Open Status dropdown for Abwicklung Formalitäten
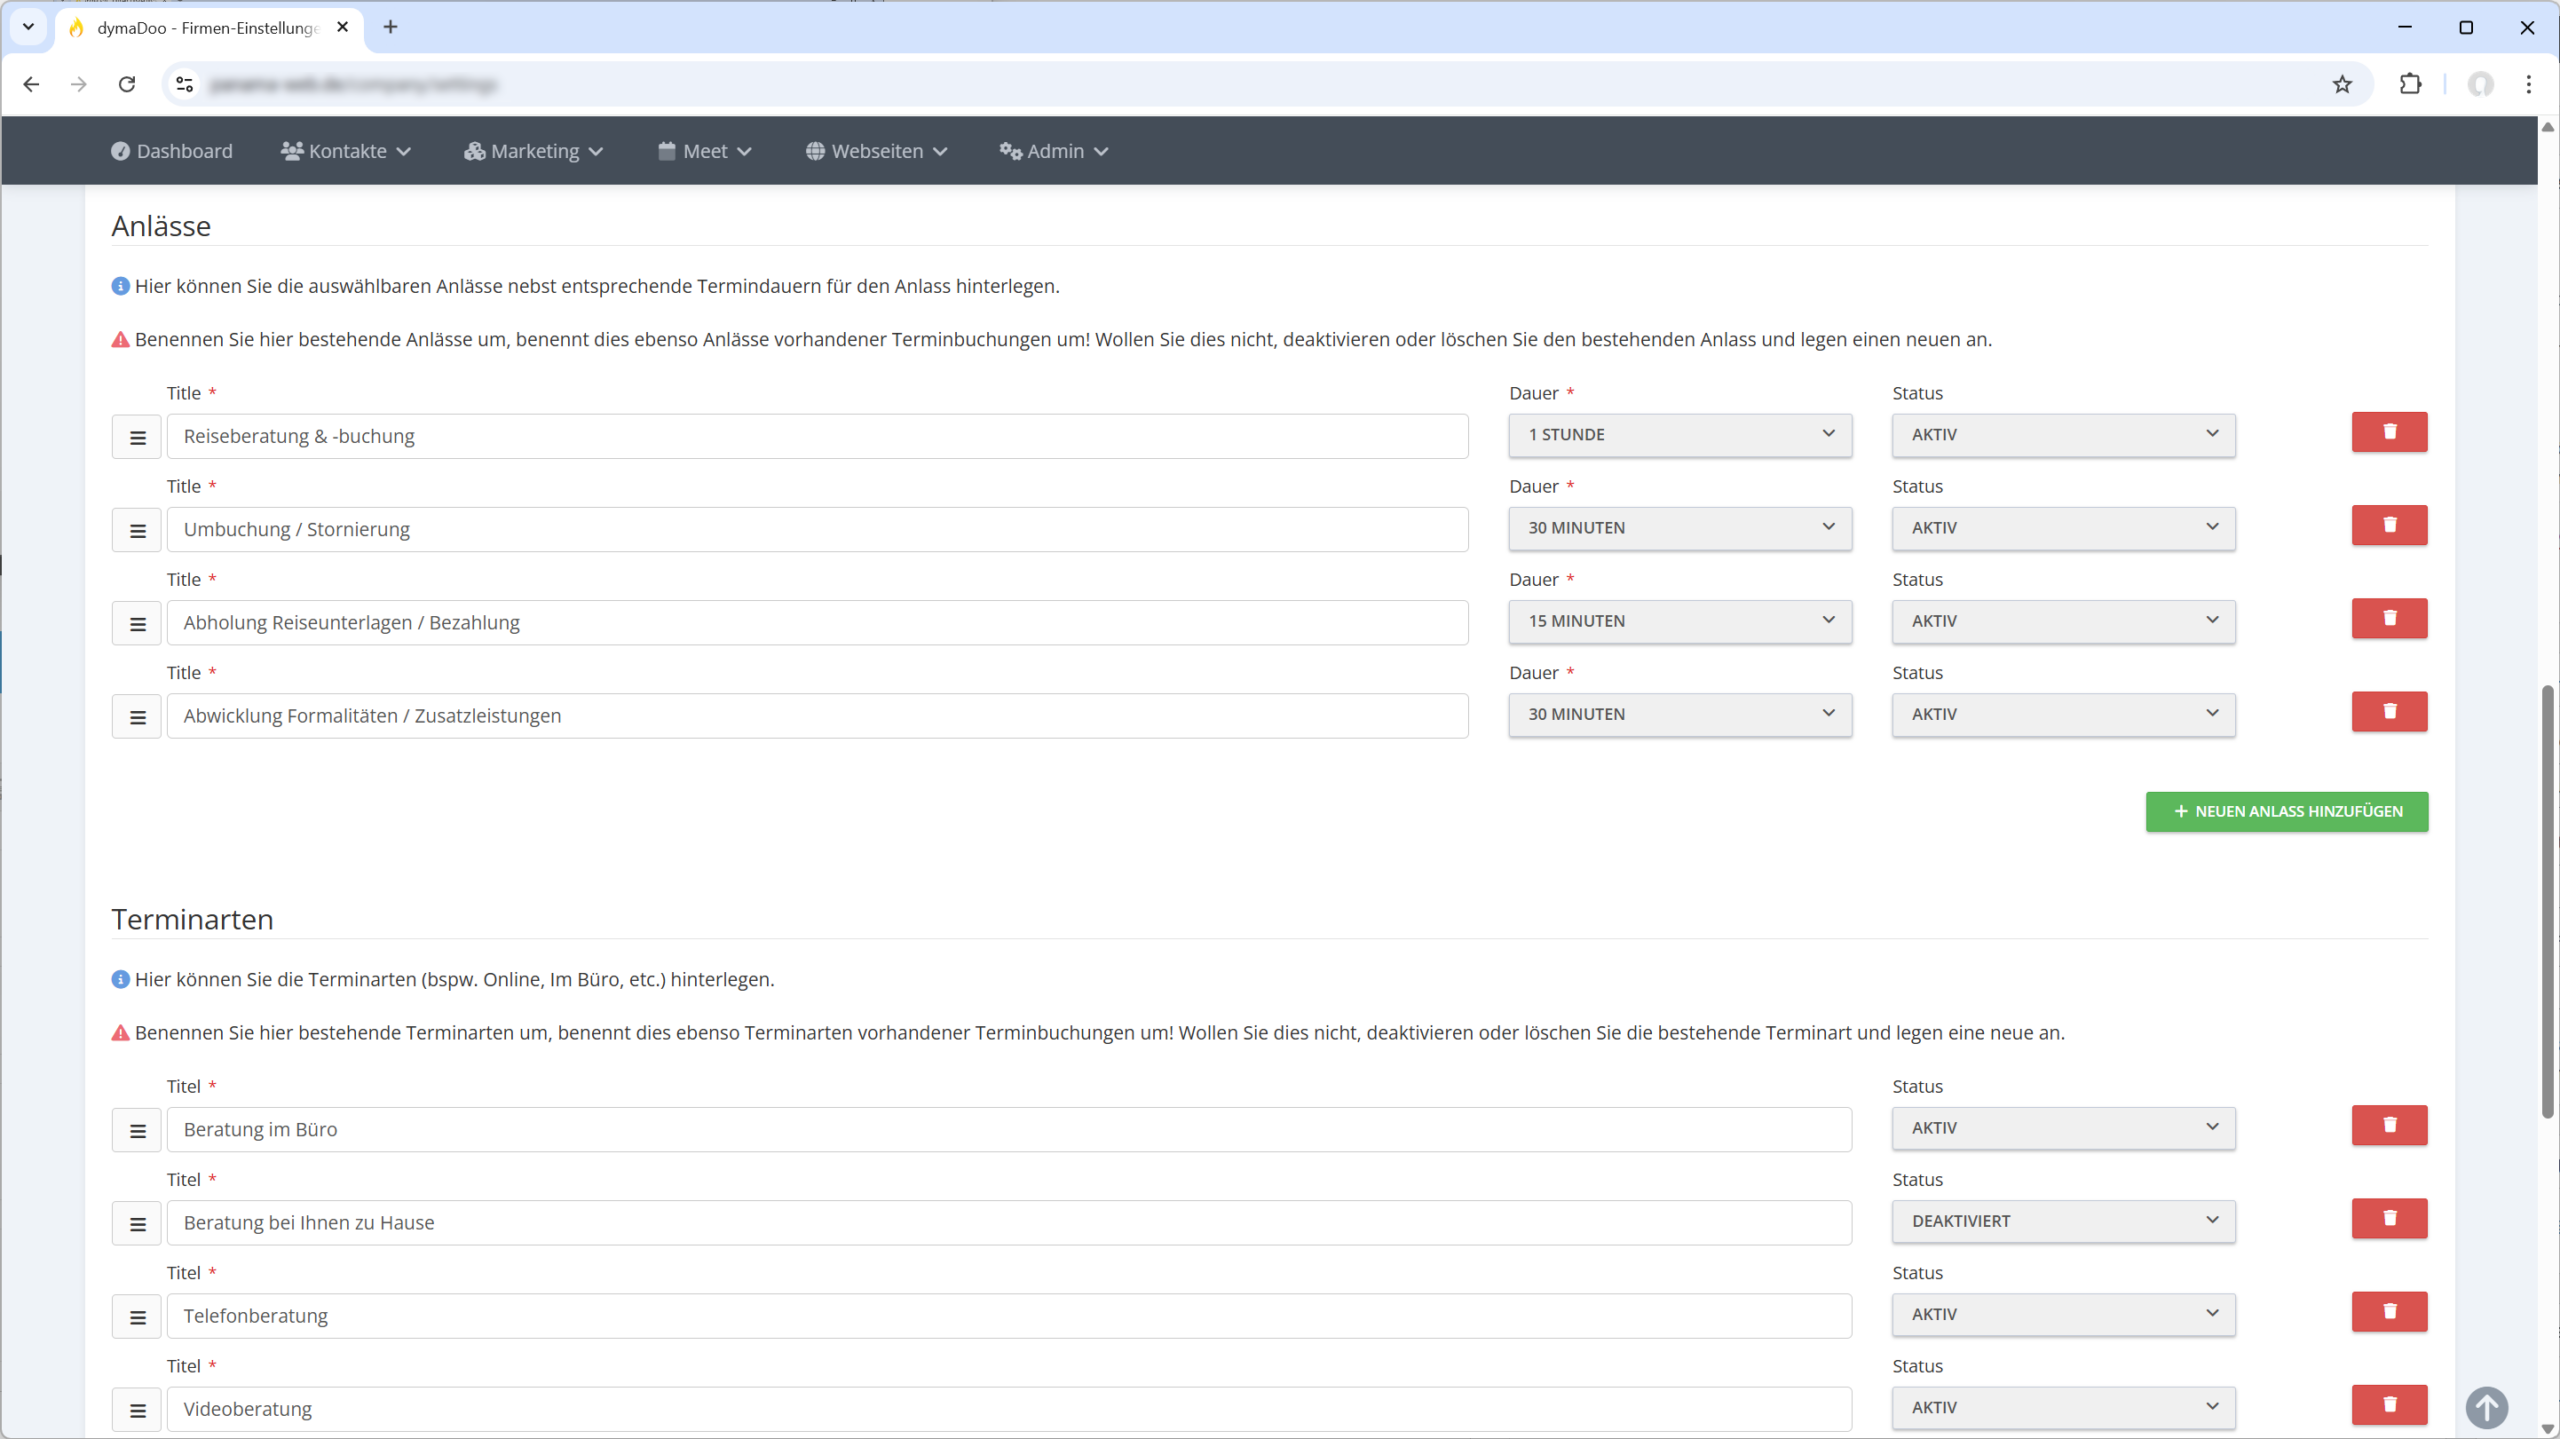Screen dimensions: 2560x1439 point(2062,714)
